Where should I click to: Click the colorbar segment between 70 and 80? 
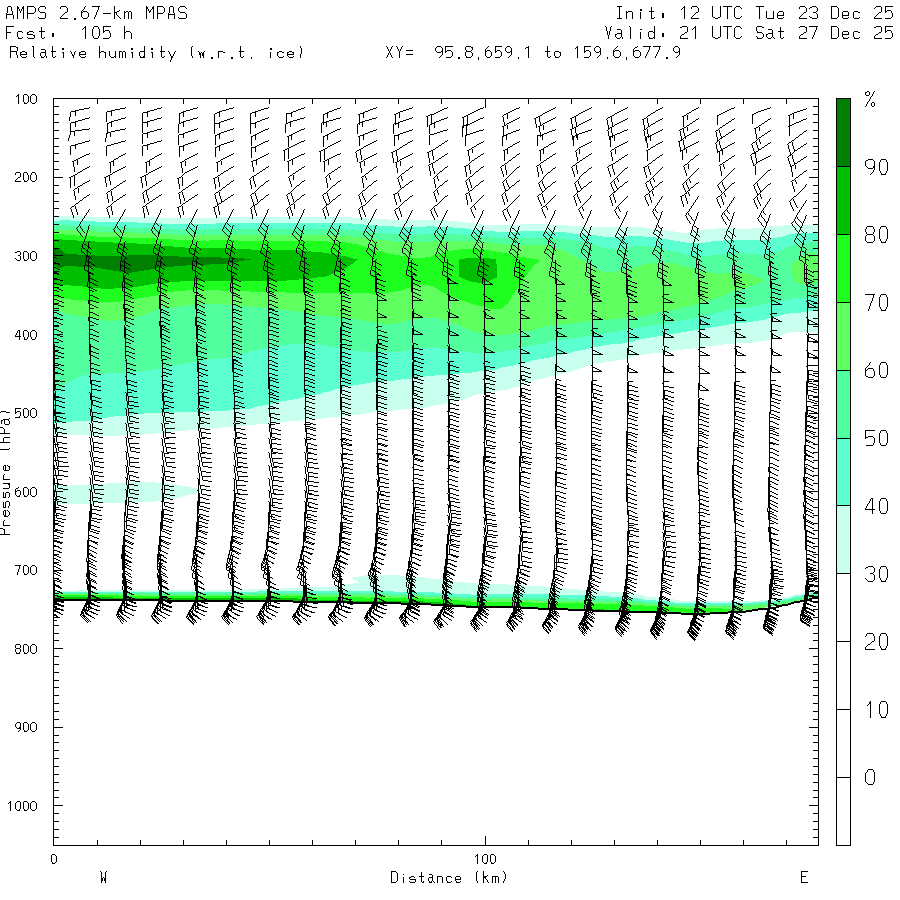[x=843, y=269]
